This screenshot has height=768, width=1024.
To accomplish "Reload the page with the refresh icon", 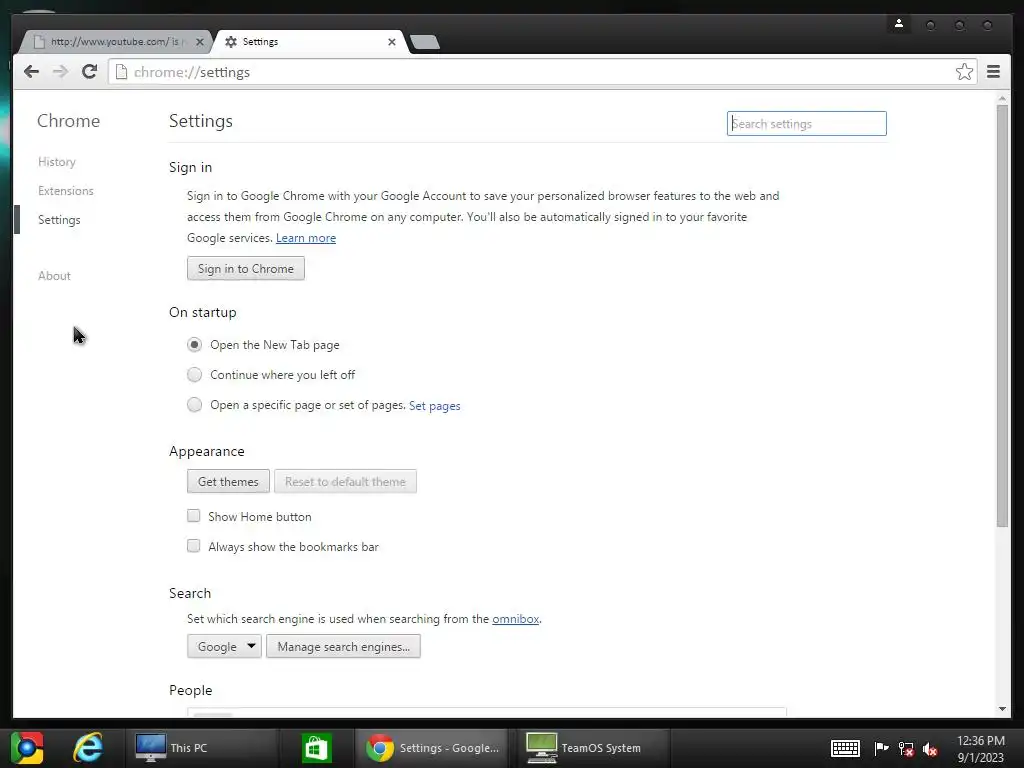I will point(89,72).
